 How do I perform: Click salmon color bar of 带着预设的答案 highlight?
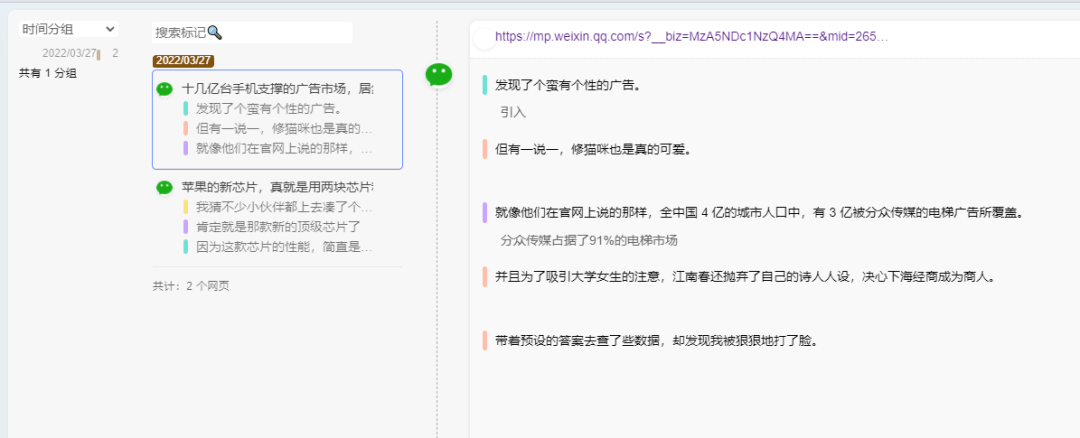485,340
